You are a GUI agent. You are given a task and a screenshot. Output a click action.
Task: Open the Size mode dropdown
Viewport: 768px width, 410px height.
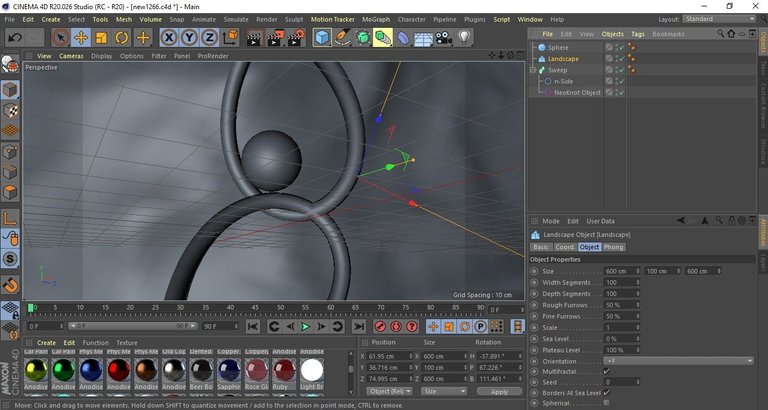[443, 391]
